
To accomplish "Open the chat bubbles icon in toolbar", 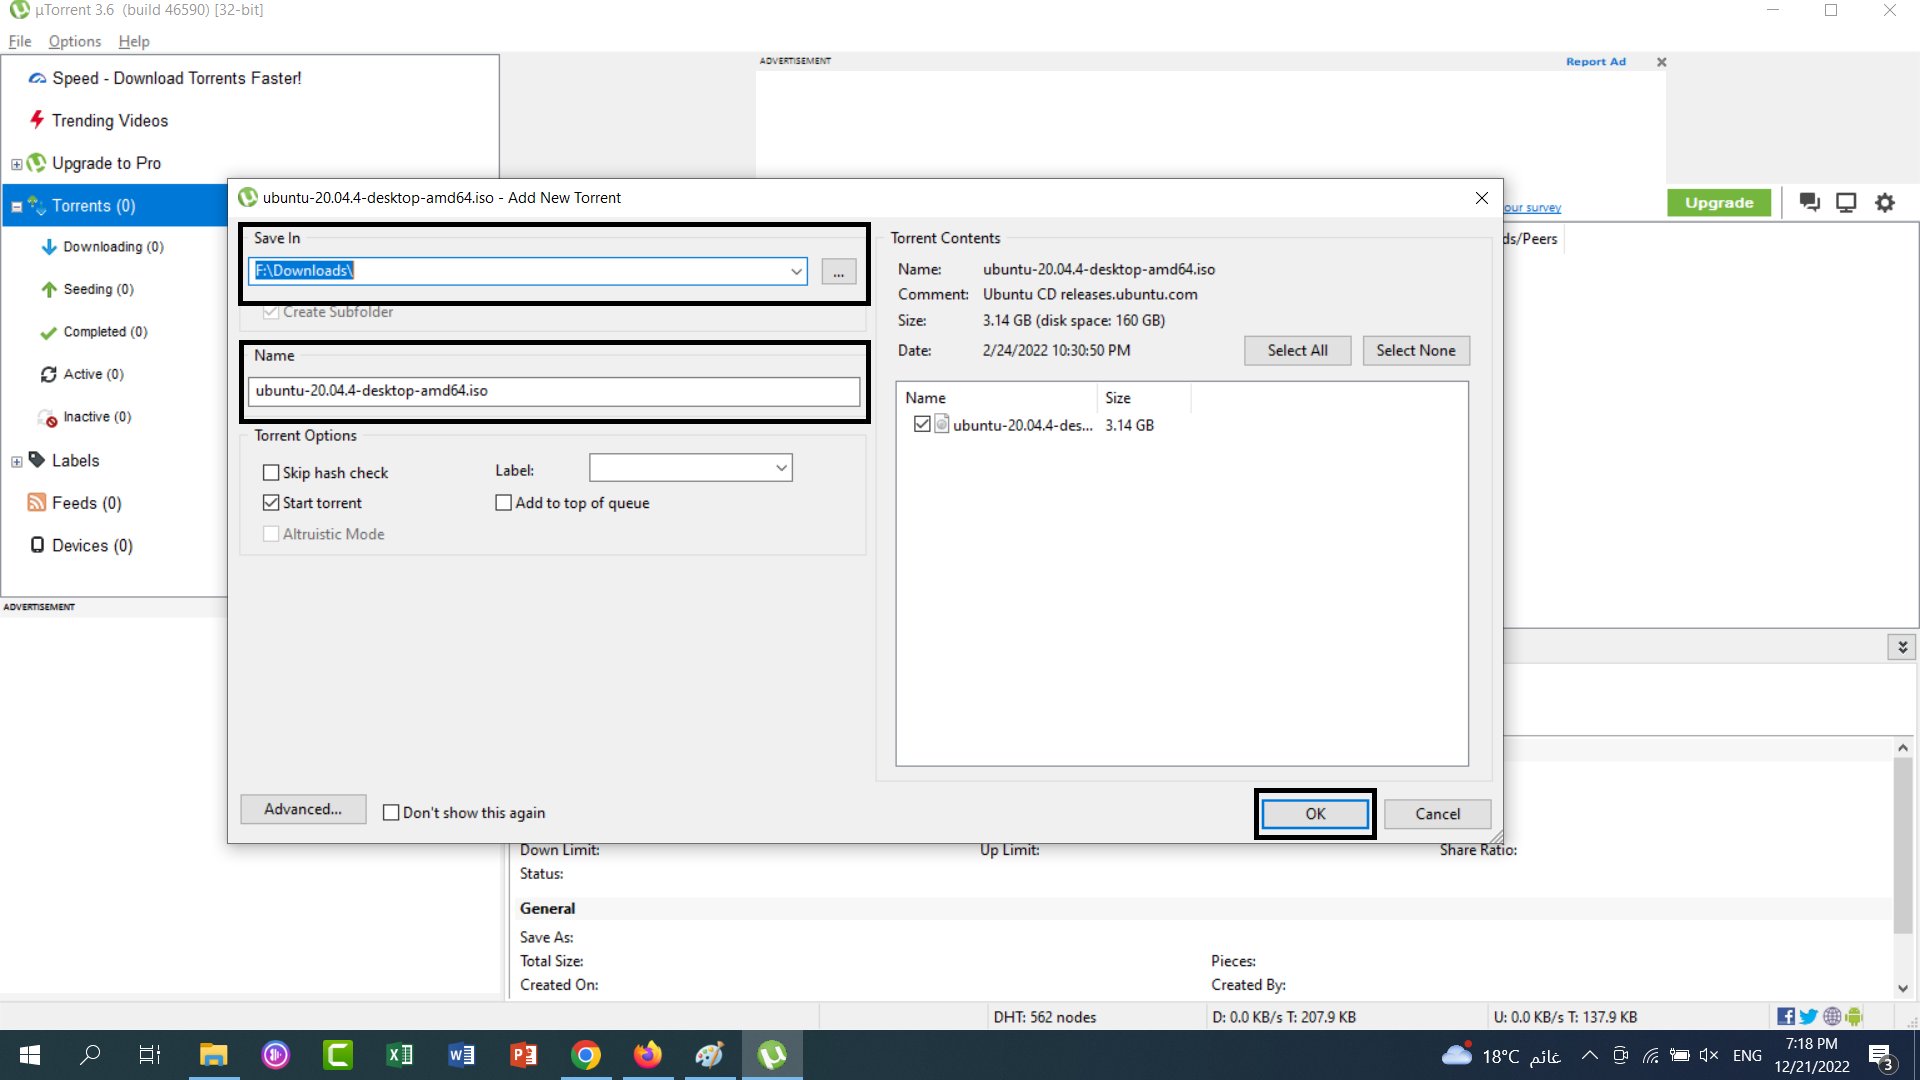I will click(1809, 203).
